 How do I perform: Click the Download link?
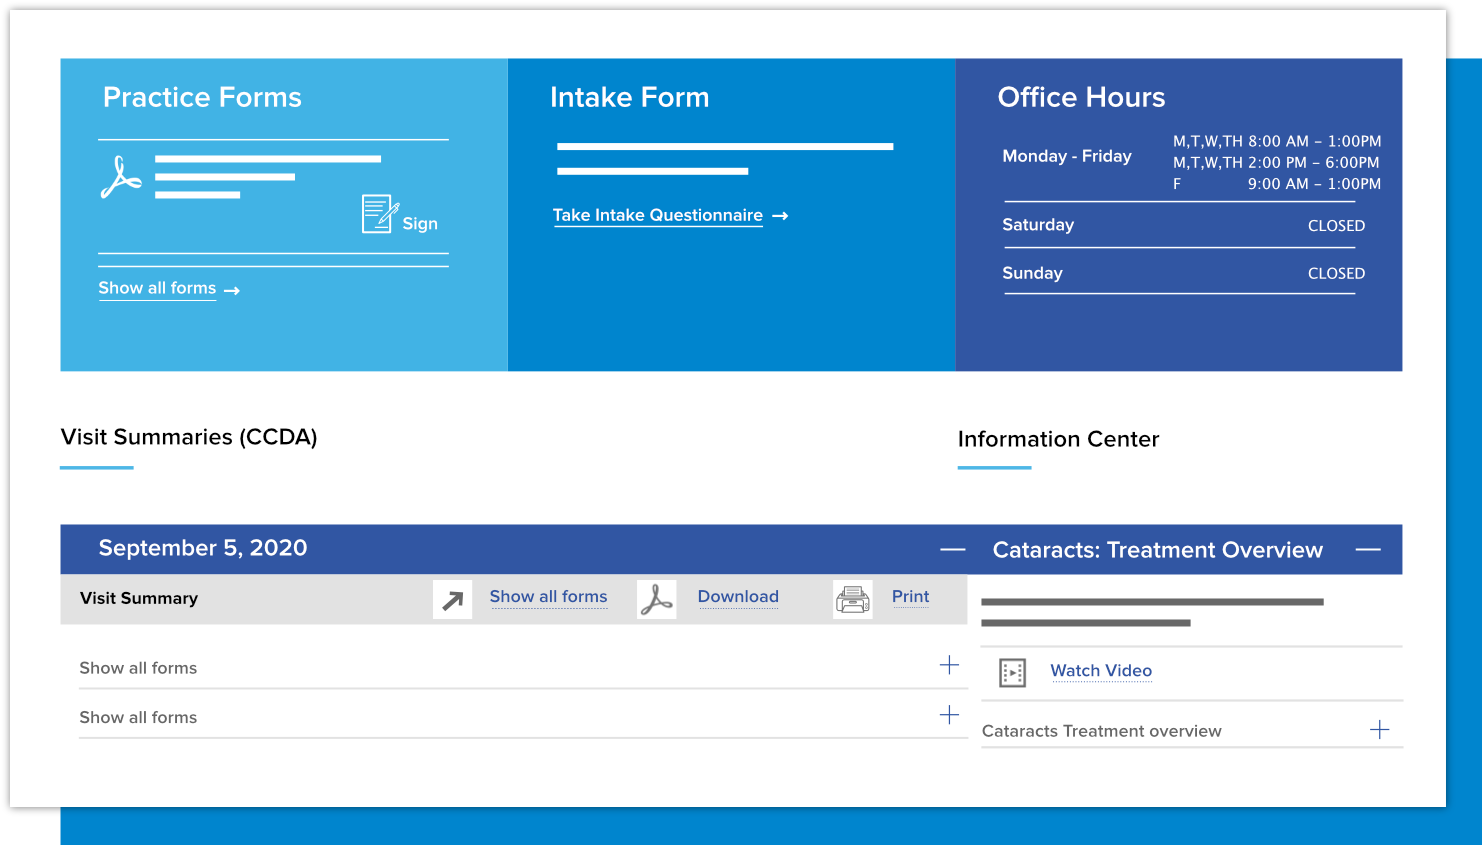point(737,597)
